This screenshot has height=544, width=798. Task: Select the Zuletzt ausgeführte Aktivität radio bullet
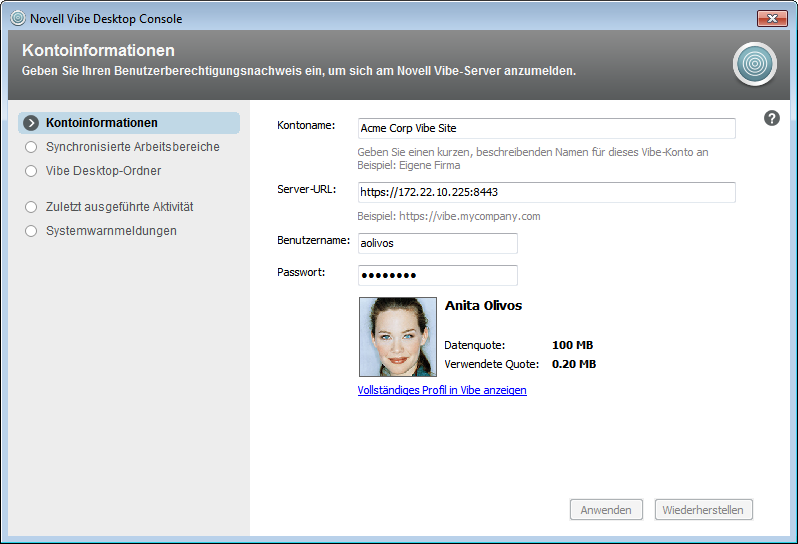click(31, 207)
